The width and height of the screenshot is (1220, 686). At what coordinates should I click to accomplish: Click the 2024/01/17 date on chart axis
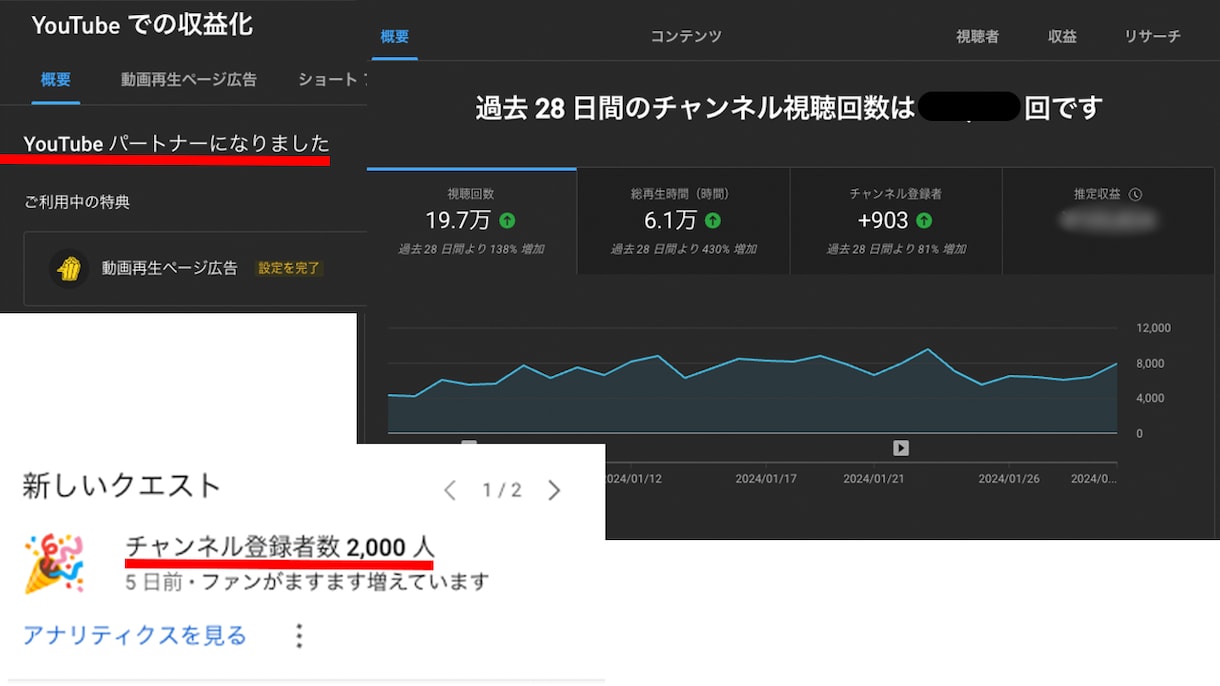click(x=766, y=479)
